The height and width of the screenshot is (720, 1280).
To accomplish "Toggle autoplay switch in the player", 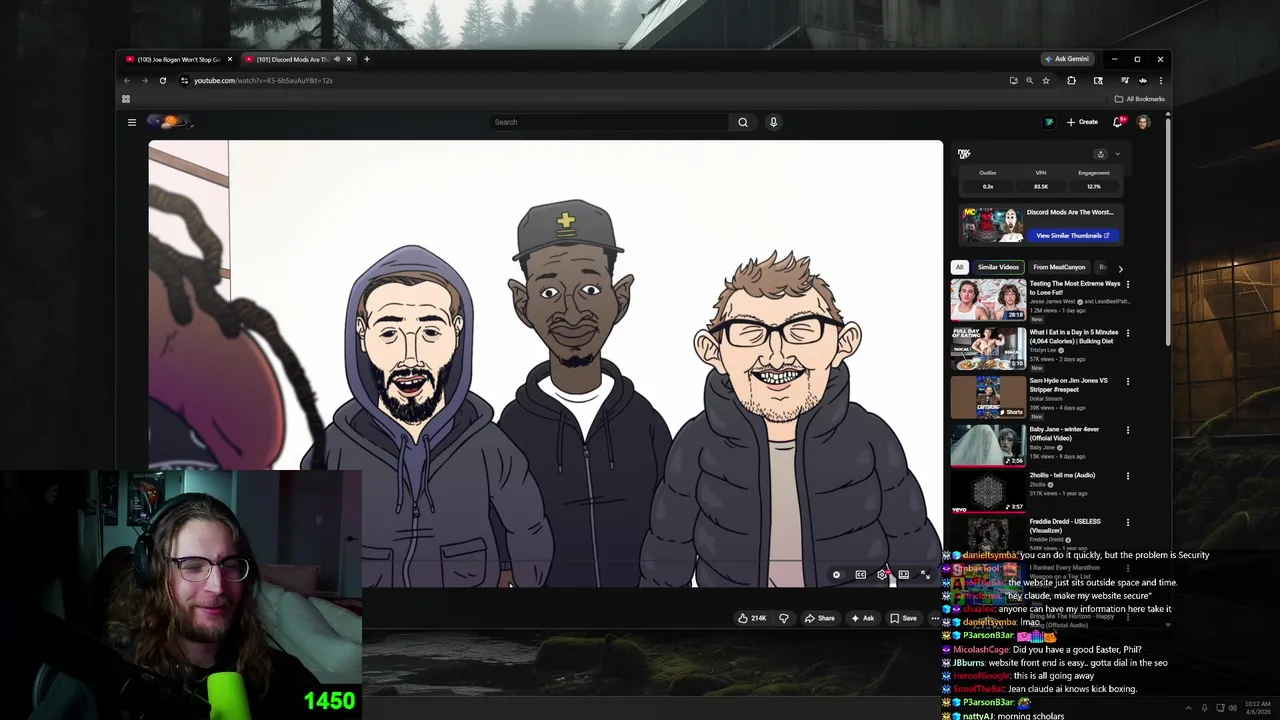I will 836,575.
